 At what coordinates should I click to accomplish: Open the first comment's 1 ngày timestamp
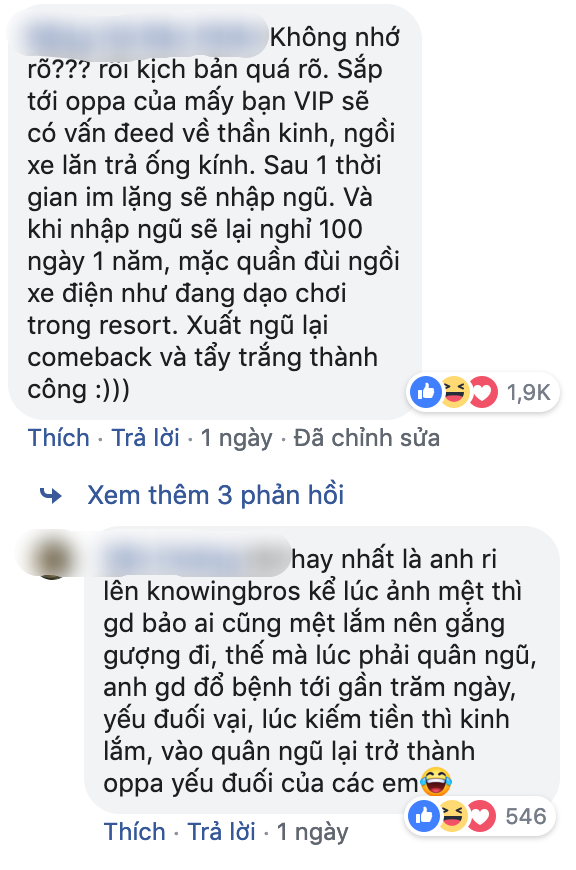(237, 438)
